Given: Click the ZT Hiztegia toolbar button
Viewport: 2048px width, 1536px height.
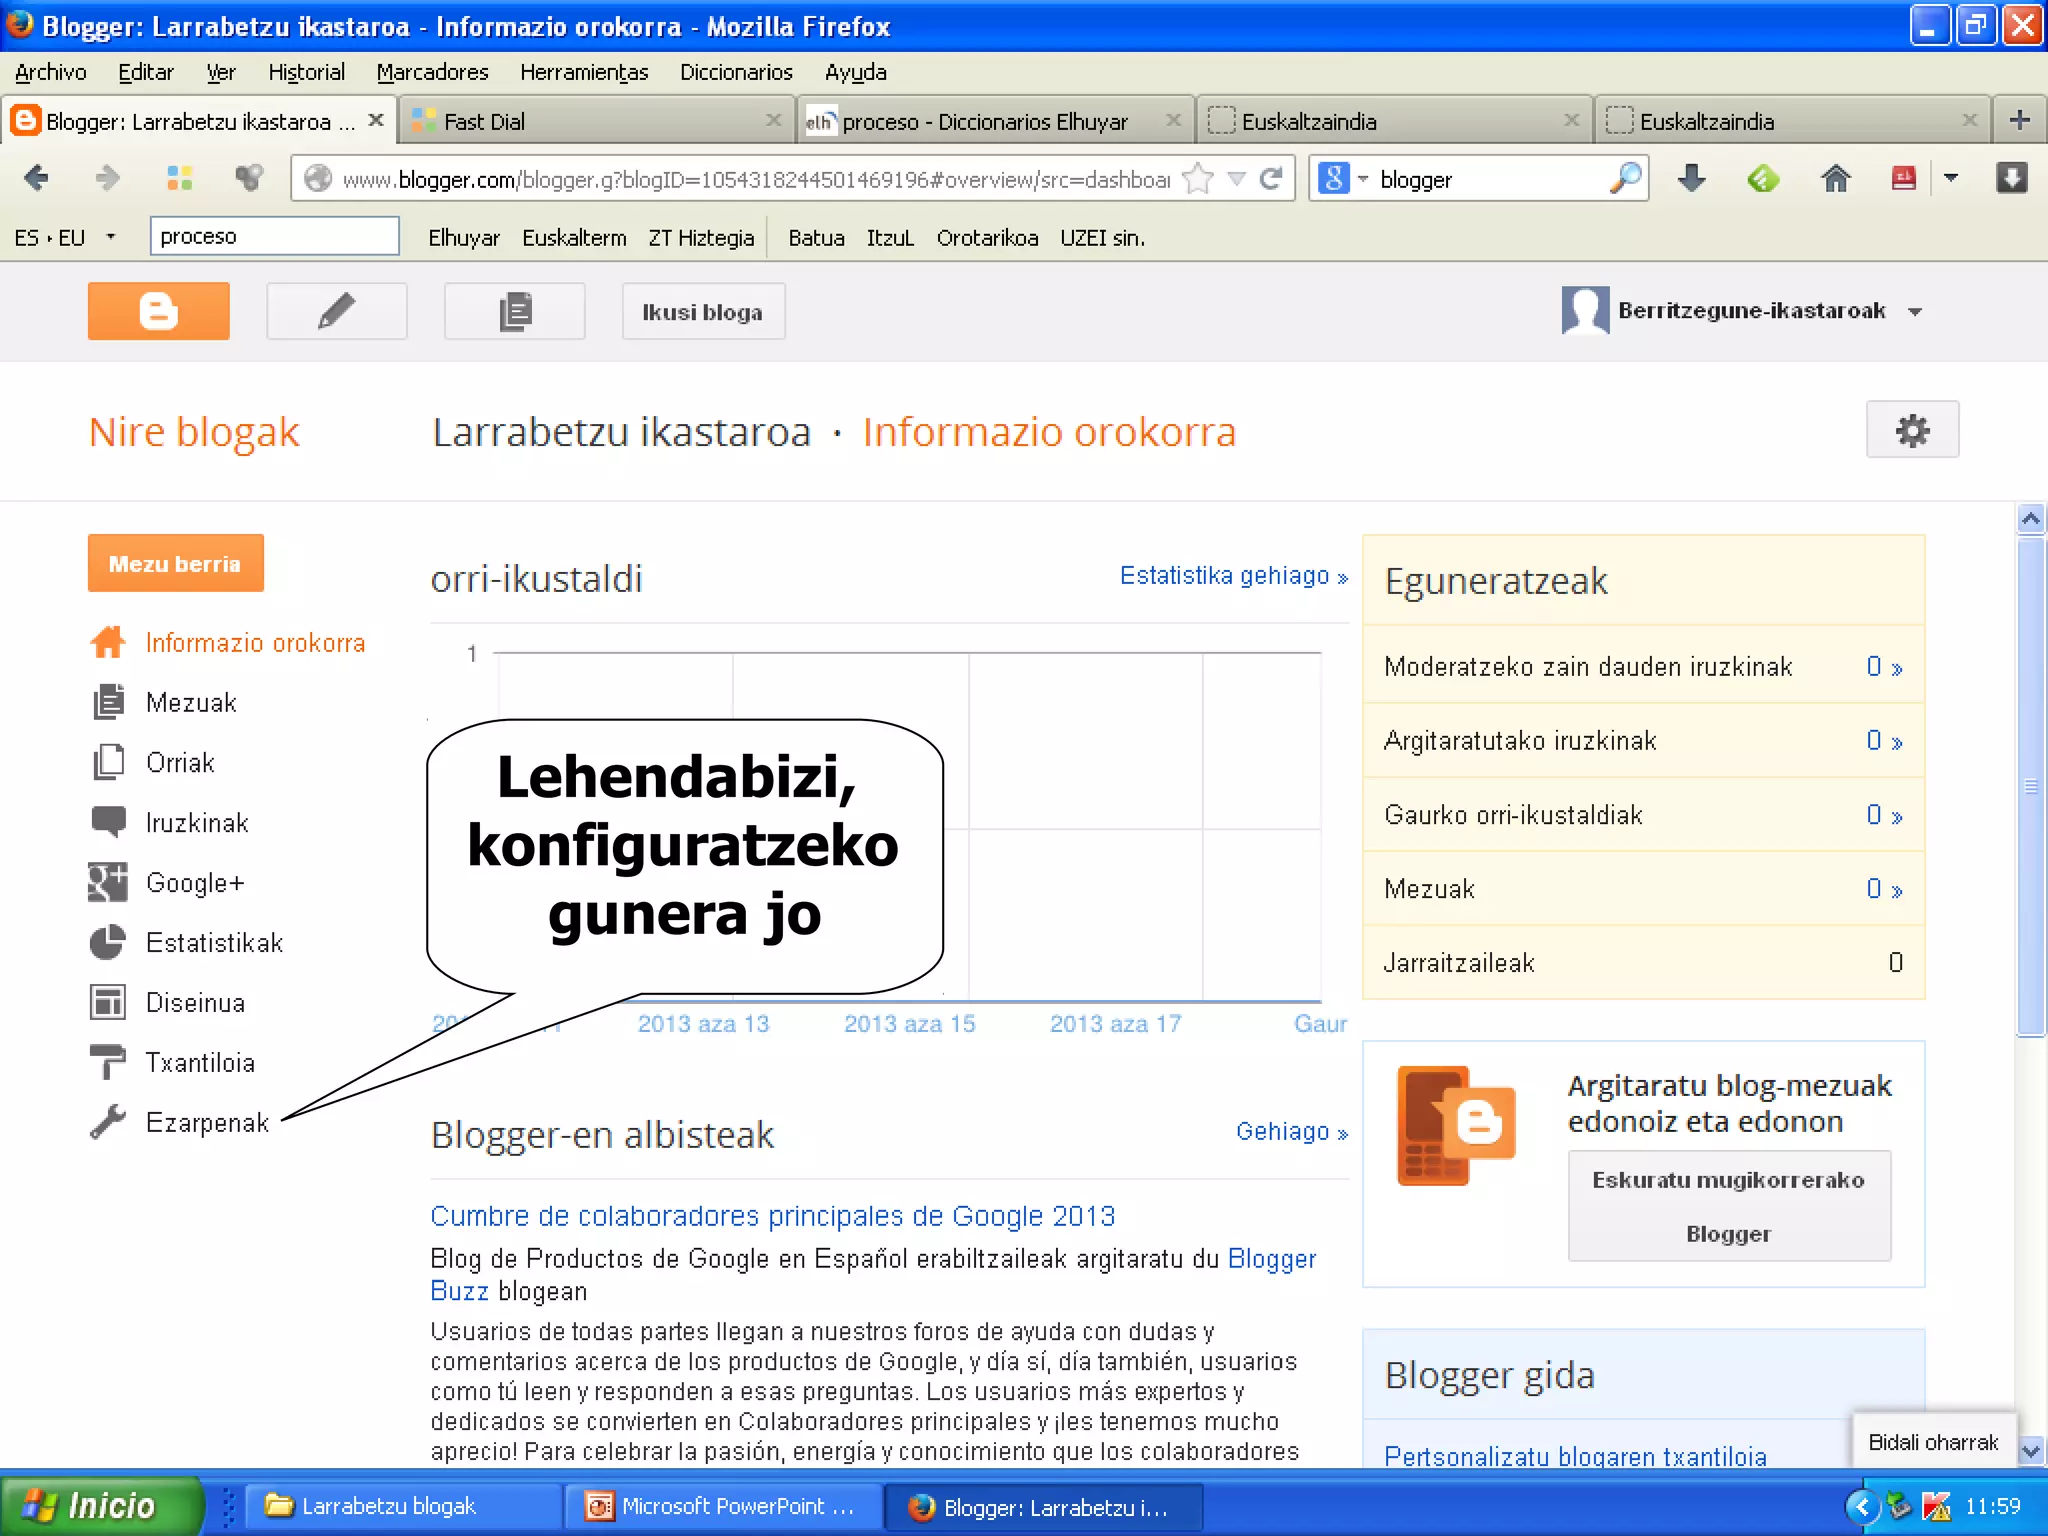Looking at the screenshot, I should click(x=701, y=238).
